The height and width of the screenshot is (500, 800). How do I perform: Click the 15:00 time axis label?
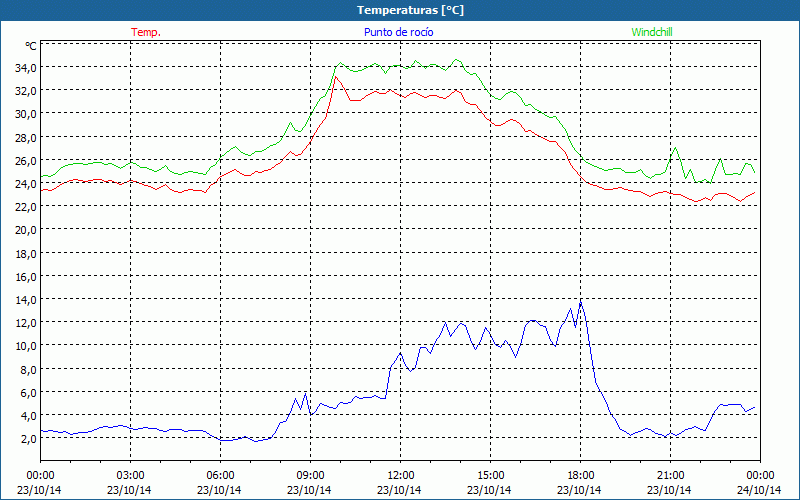click(x=490, y=476)
